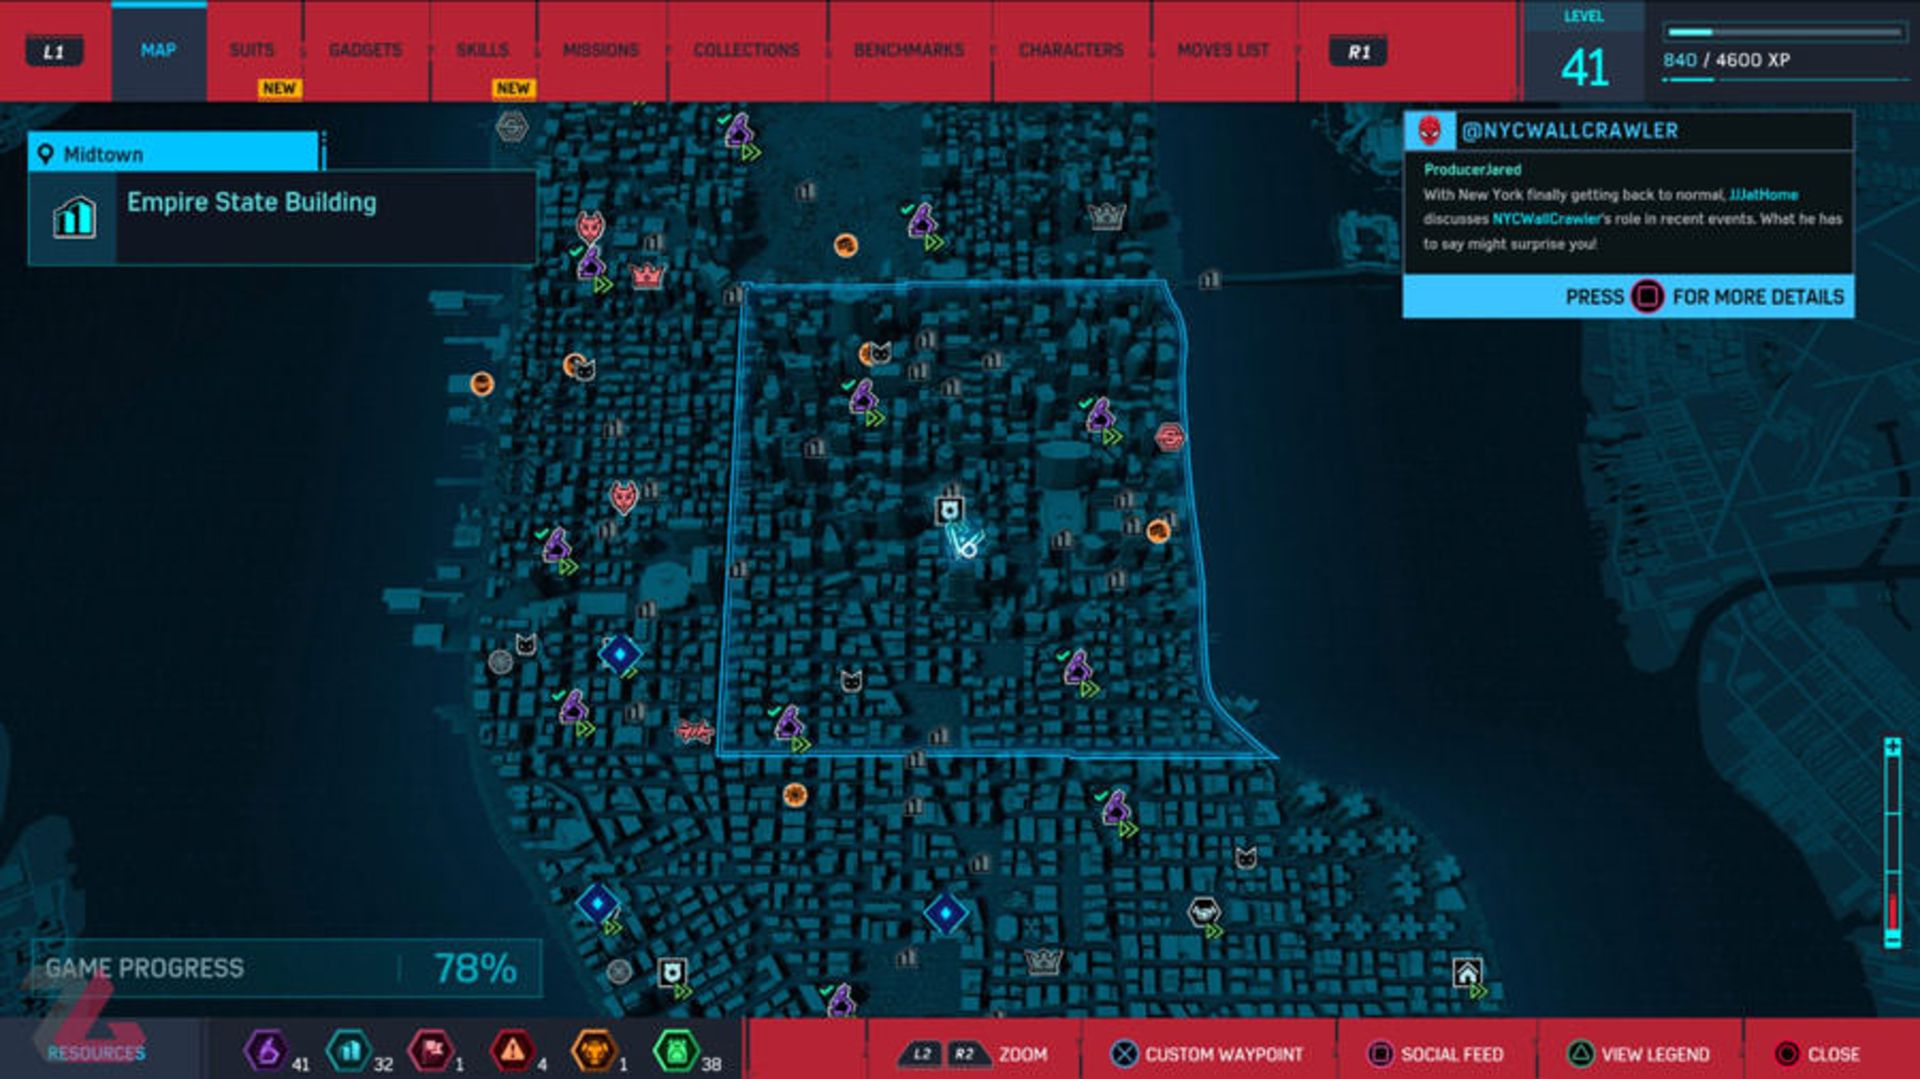Viewport: 1920px width, 1079px height.
Task: Click the teal landmark token counter 32
Action: [359, 1051]
